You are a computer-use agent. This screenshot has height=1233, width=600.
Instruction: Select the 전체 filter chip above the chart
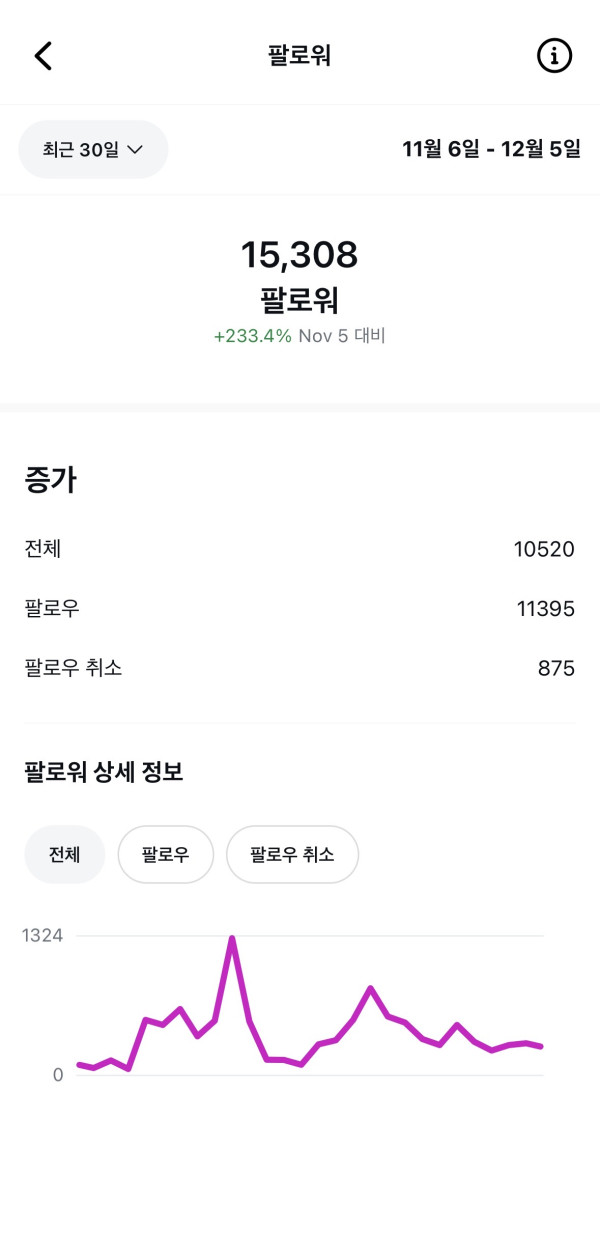click(x=64, y=855)
